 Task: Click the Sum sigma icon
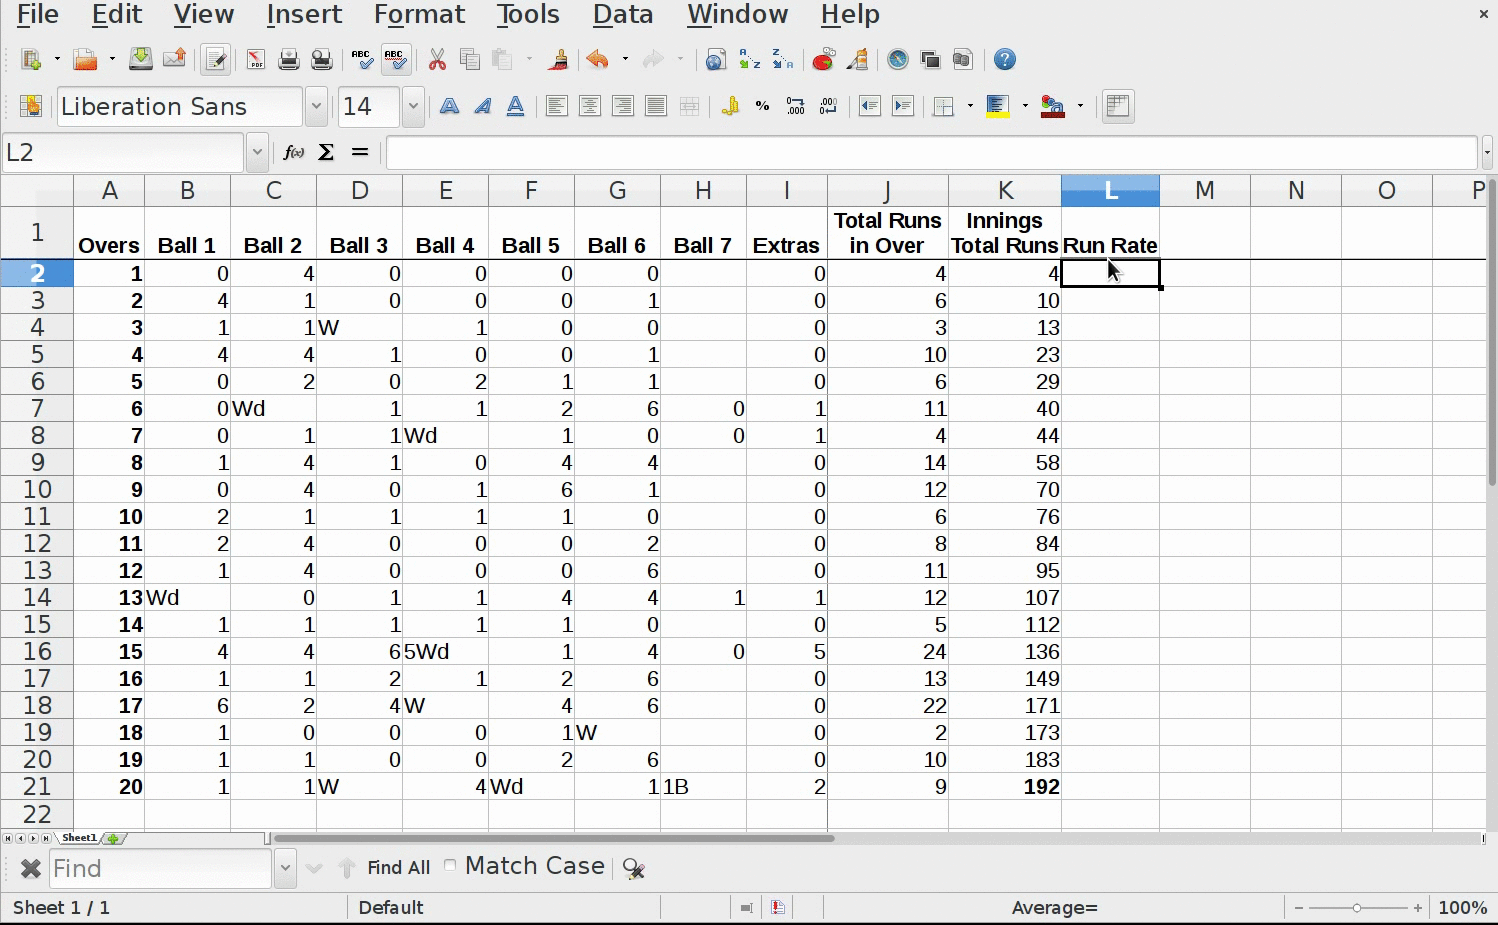[x=326, y=152]
